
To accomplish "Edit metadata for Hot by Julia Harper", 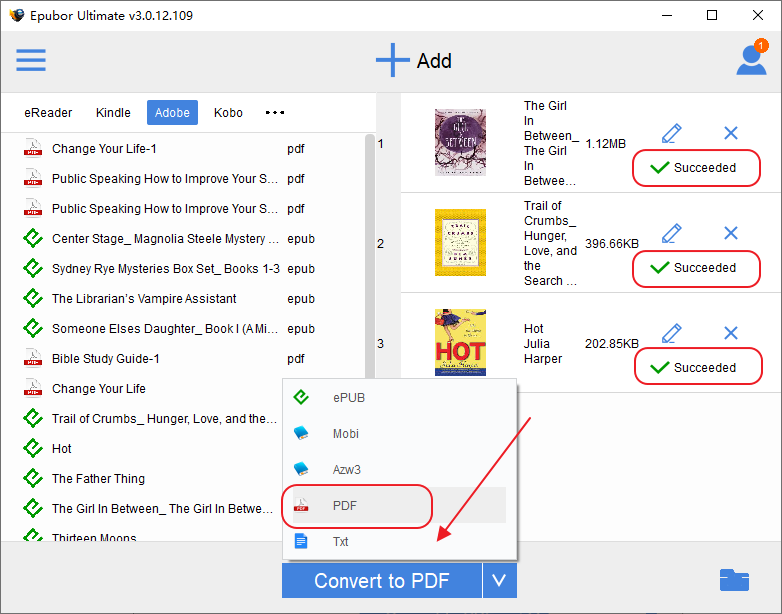I will [x=672, y=333].
